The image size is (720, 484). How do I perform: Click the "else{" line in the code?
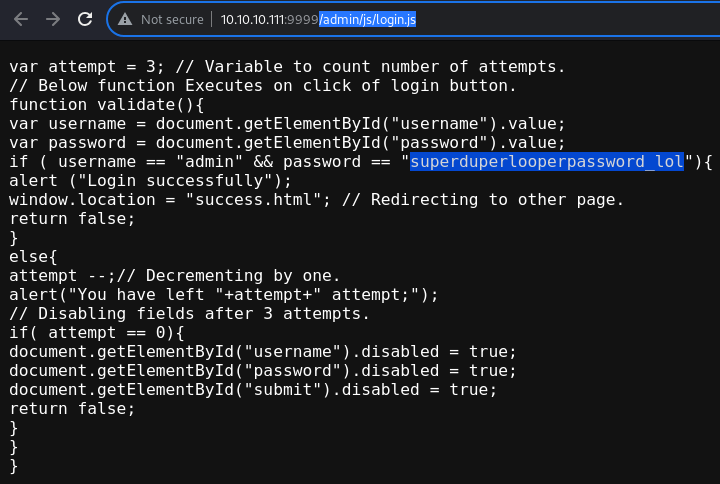(x=33, y=257)
